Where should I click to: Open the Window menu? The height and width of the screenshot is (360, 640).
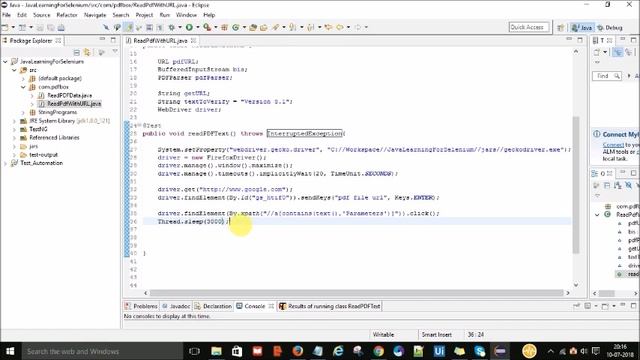(186, 15)
